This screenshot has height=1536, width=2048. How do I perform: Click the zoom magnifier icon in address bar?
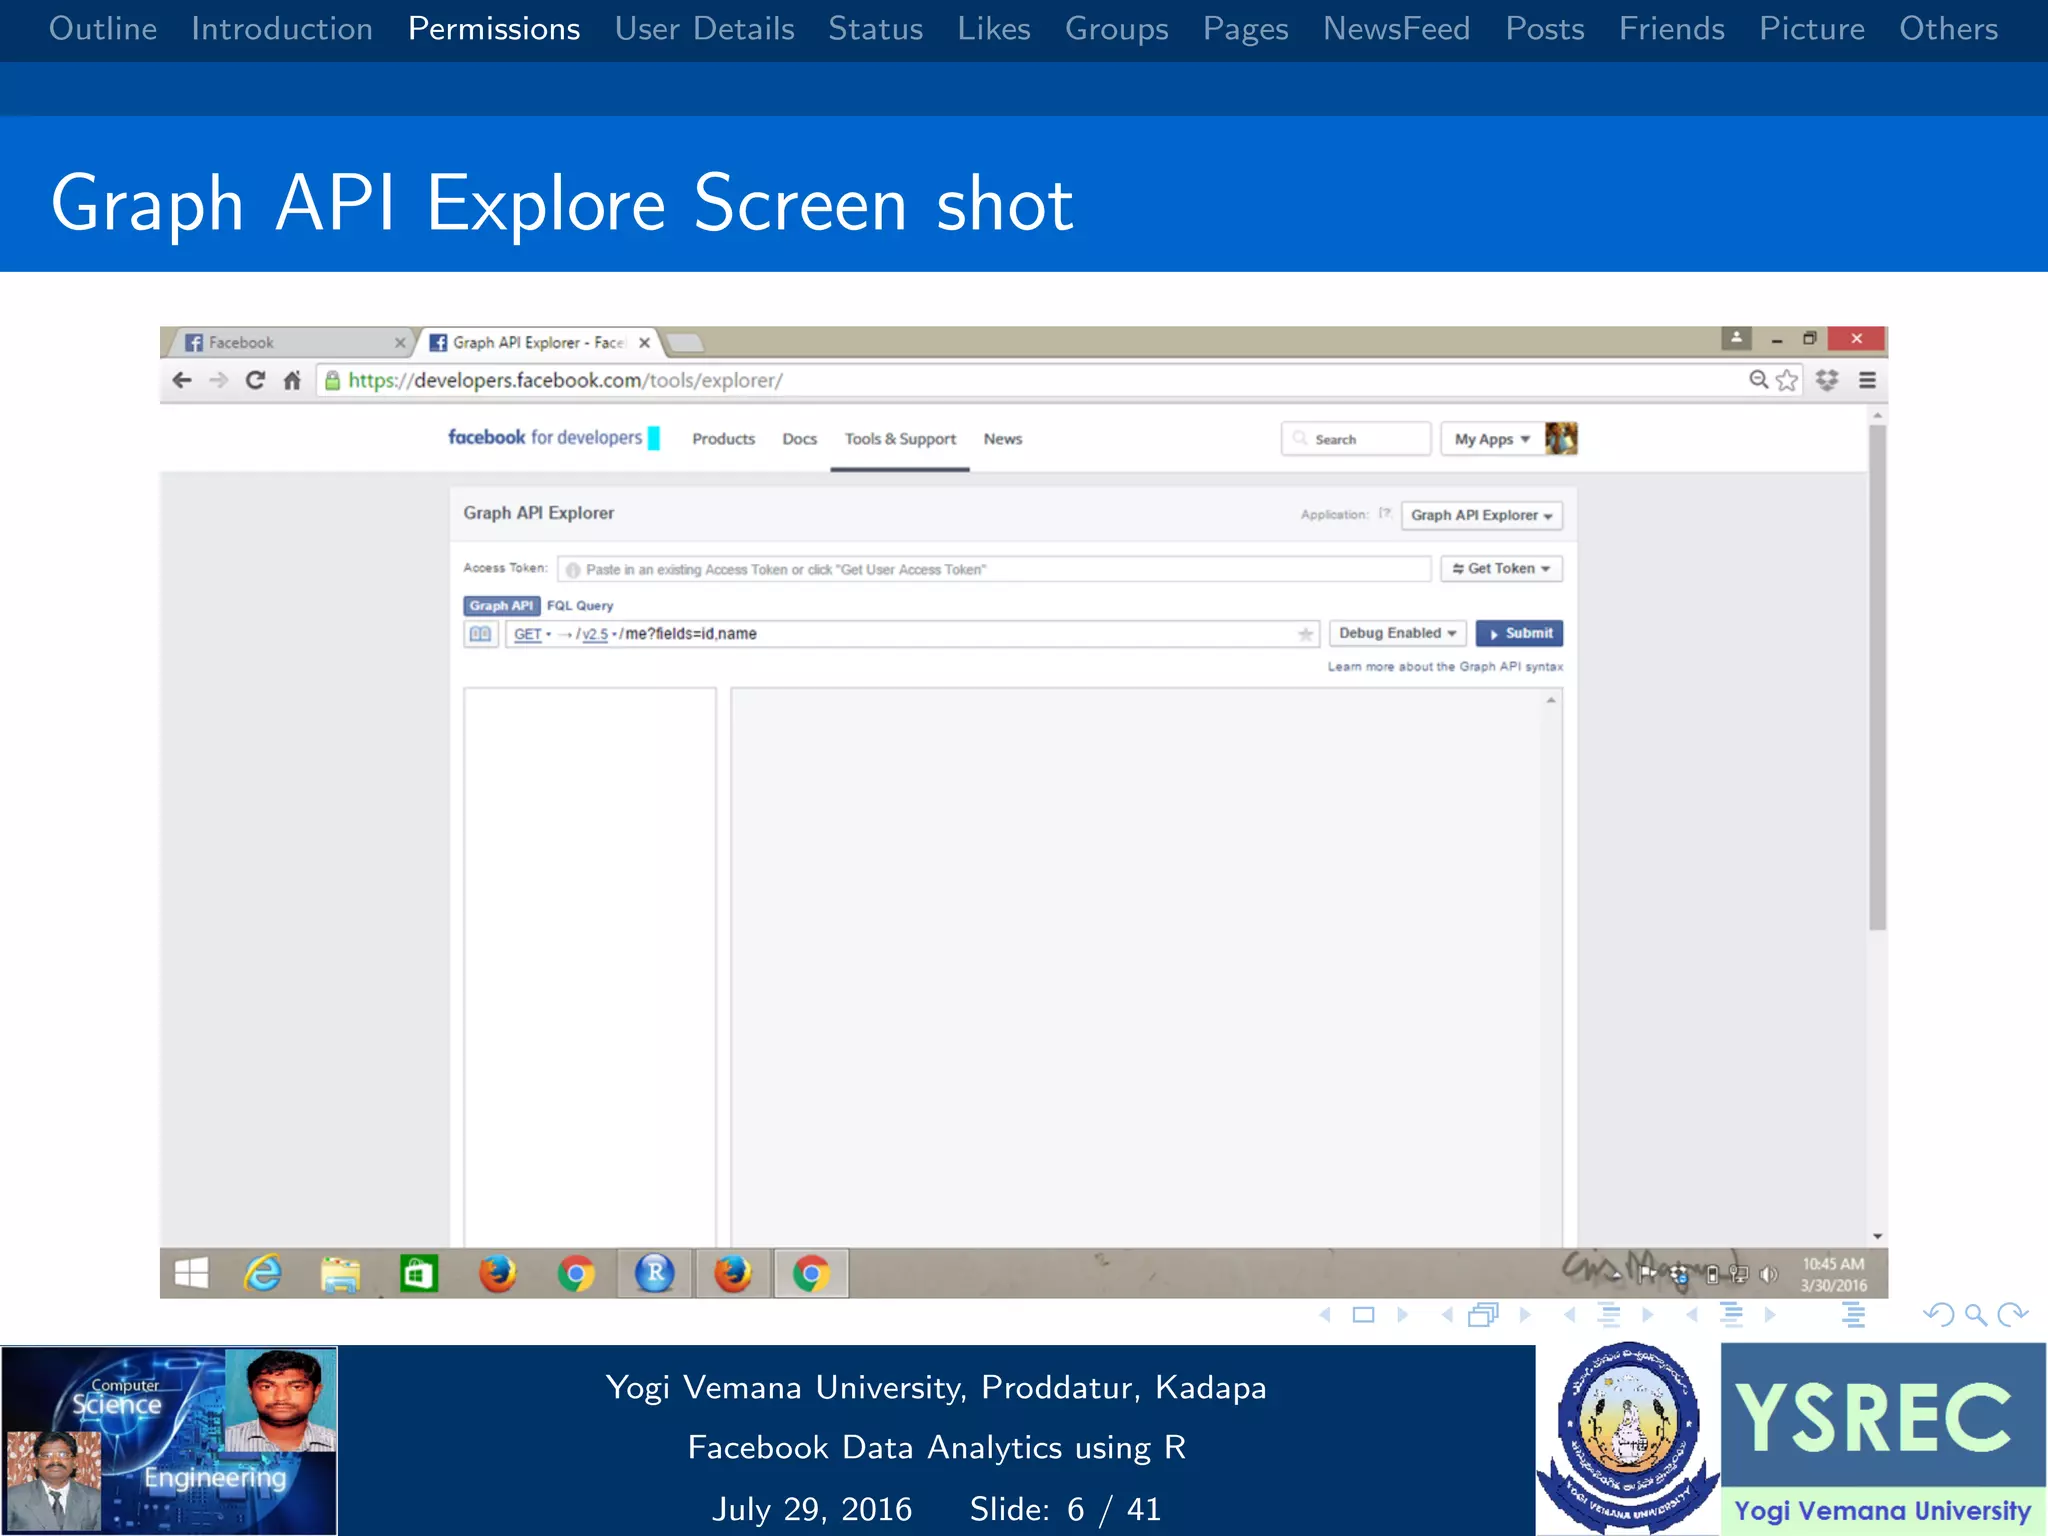(x=1758, y=380)
